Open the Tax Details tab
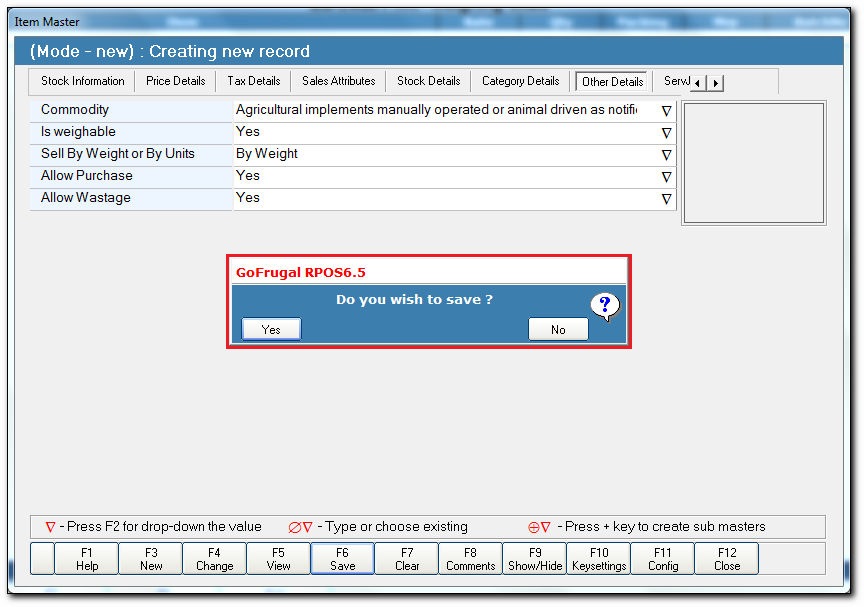 253,81
